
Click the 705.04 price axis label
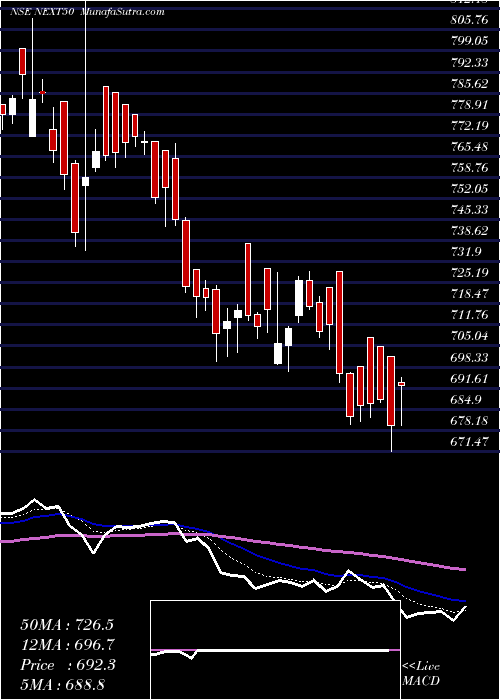(468, 336)
